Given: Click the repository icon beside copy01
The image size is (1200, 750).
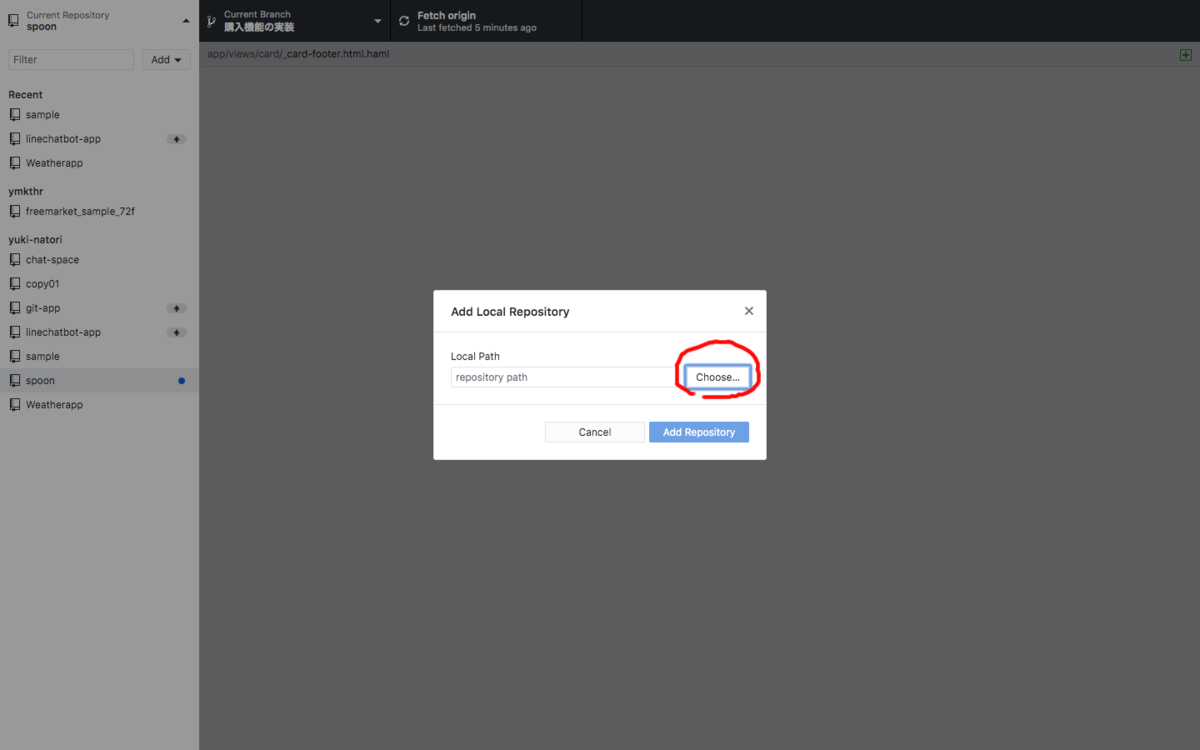Looking at the screenshot, I should coord(15,284).
